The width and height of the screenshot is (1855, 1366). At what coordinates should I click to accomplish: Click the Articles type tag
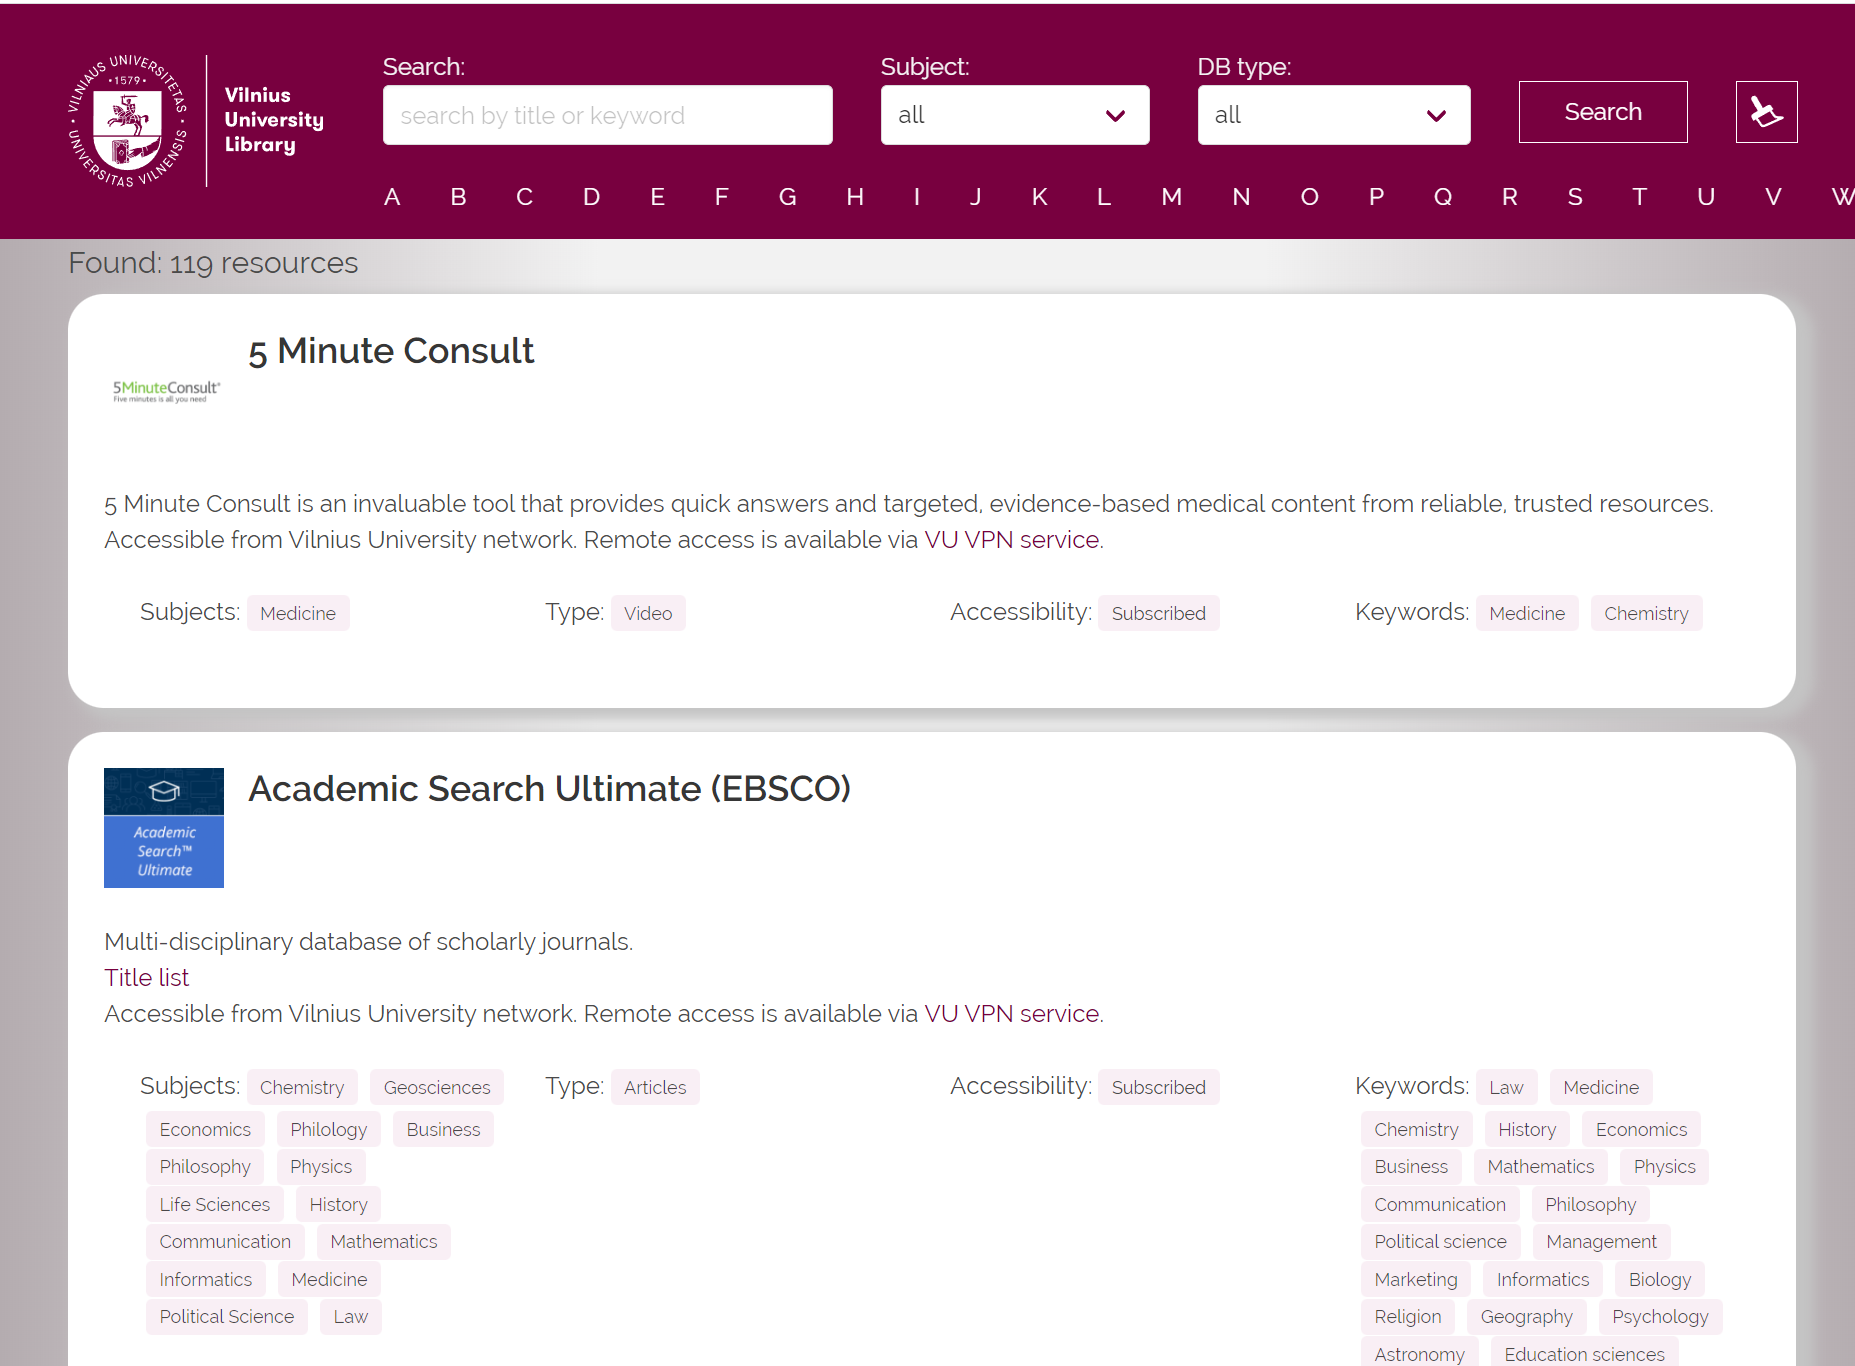[655, 1087]
